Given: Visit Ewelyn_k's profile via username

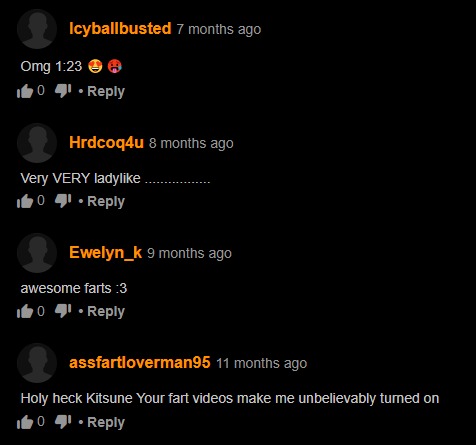Looking at the screenshot, I should 105,253.
